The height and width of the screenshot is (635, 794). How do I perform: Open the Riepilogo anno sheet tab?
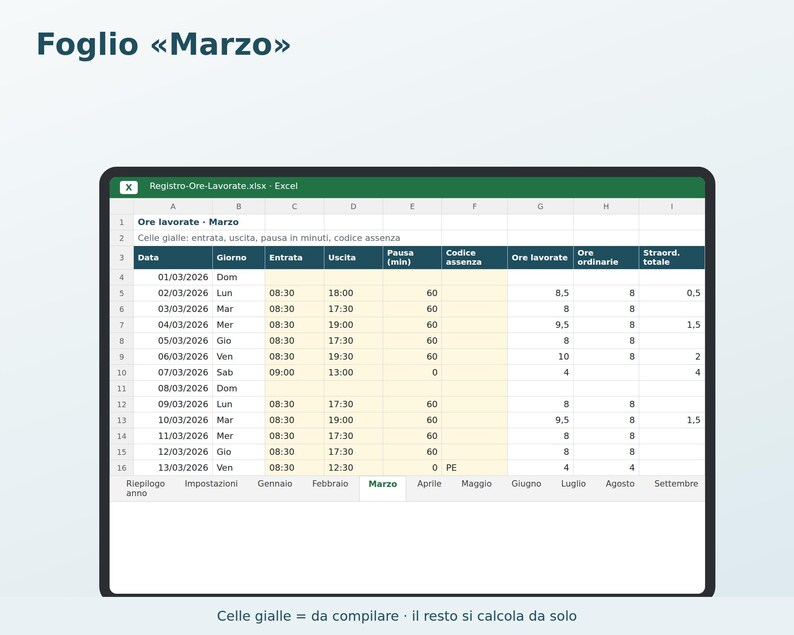(145, 489)
